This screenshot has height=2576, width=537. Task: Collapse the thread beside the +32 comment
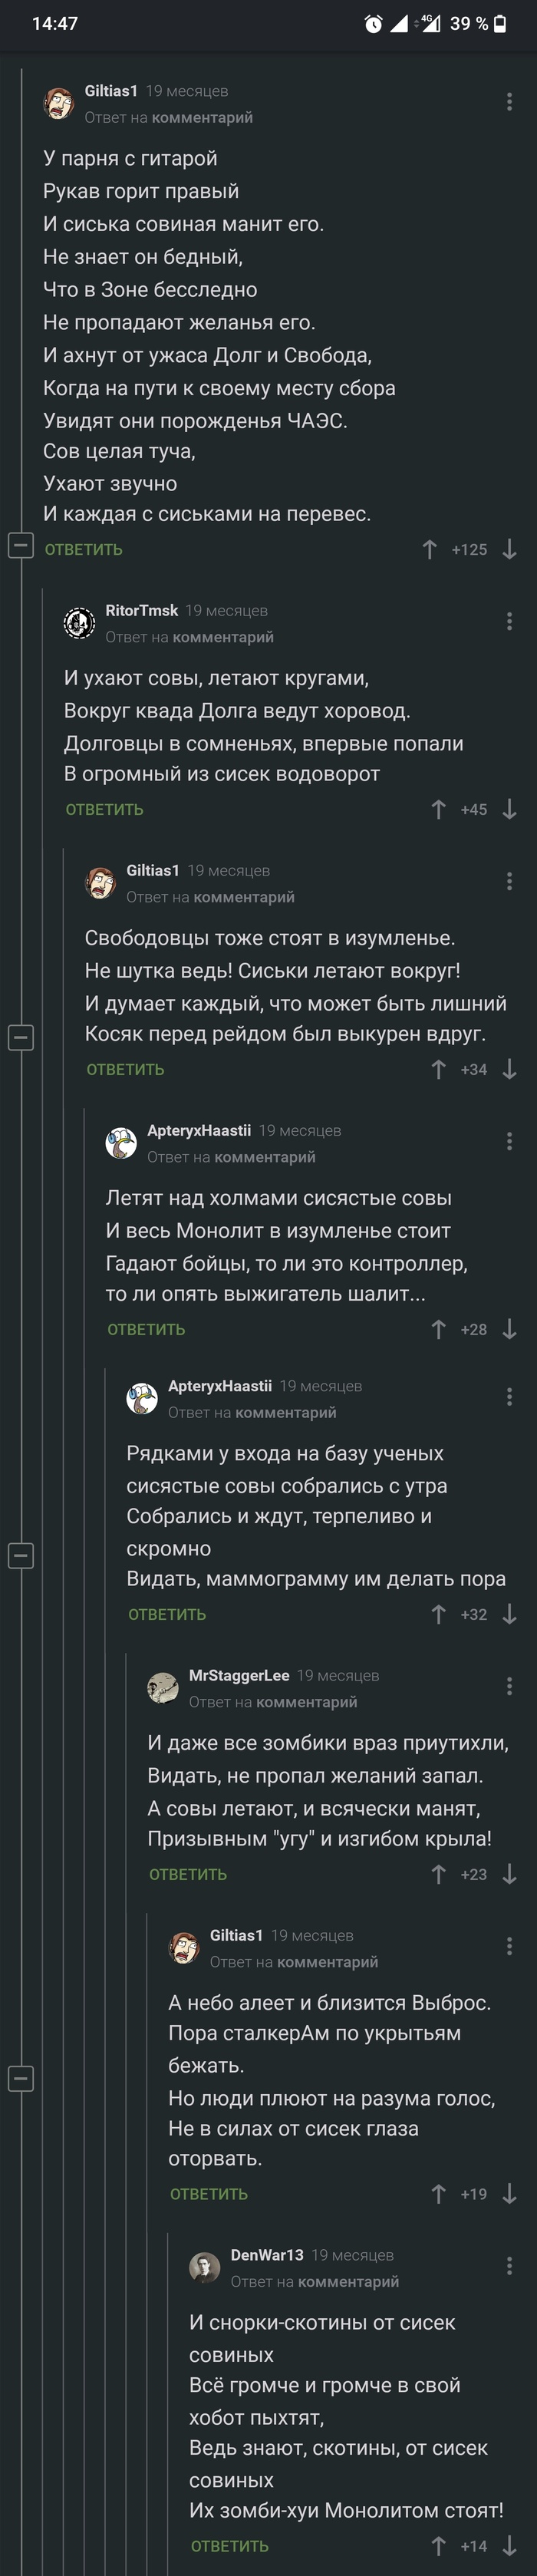21,1555
